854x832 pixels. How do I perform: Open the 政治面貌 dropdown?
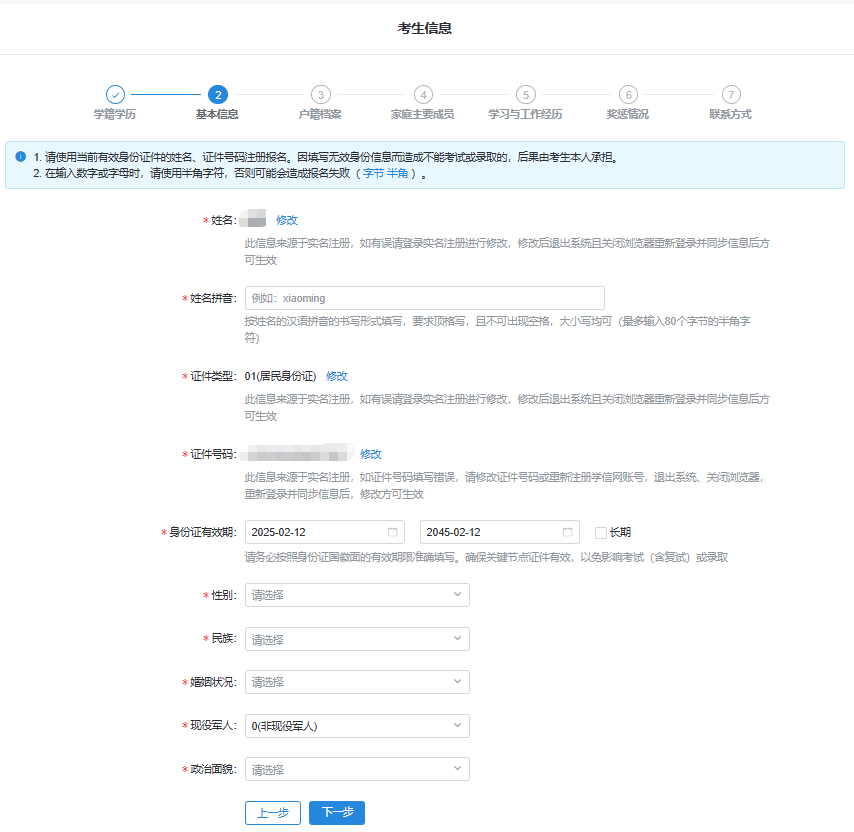(357, 769)
